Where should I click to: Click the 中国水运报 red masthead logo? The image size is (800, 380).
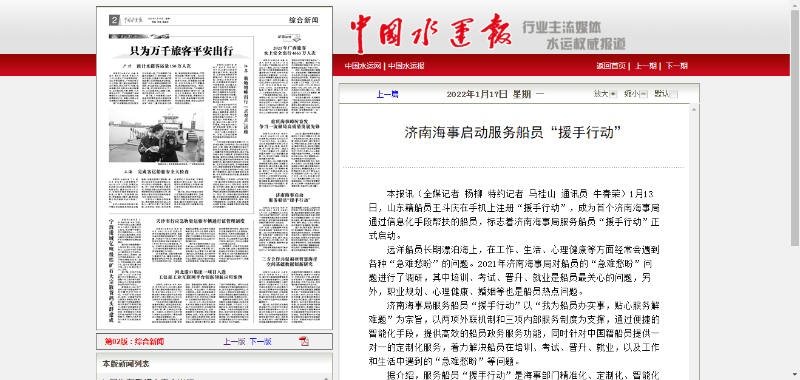coord(431,32)
